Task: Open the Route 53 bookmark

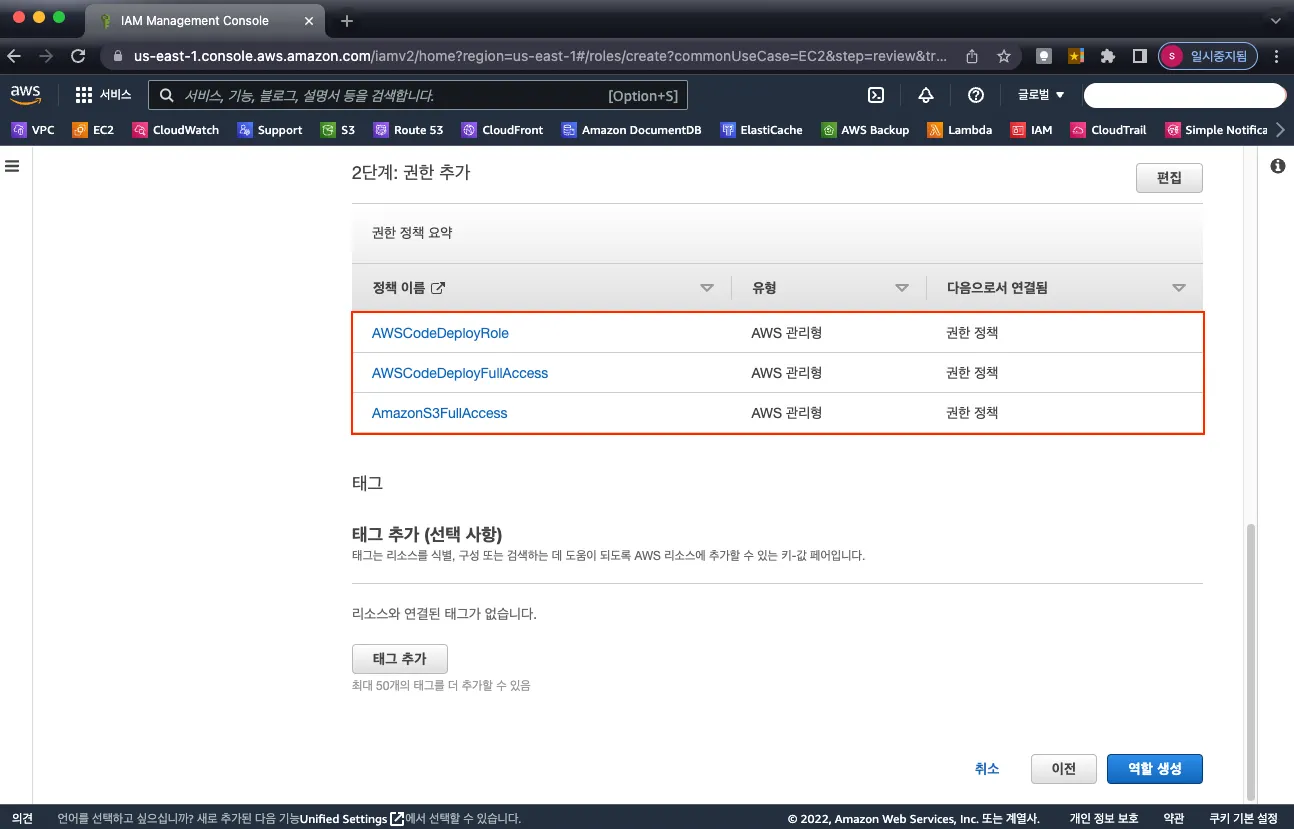Action: (408, 130)
